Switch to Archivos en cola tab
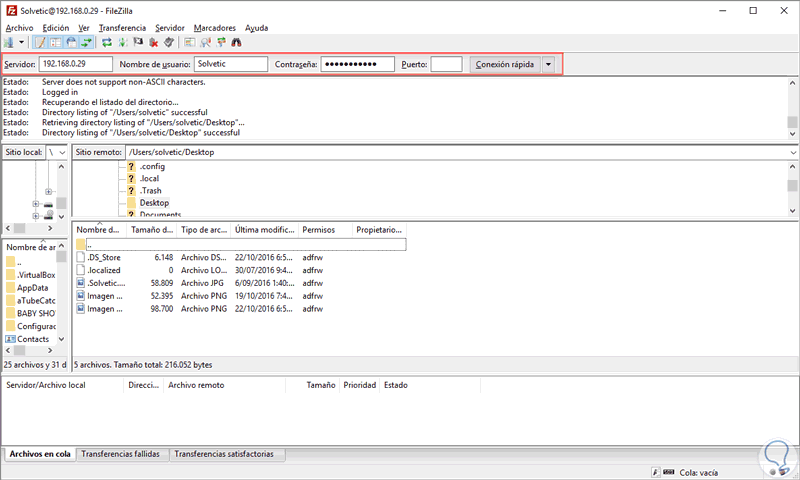The width and height of the screenshot is (800, 480). (x=40, y=454)
